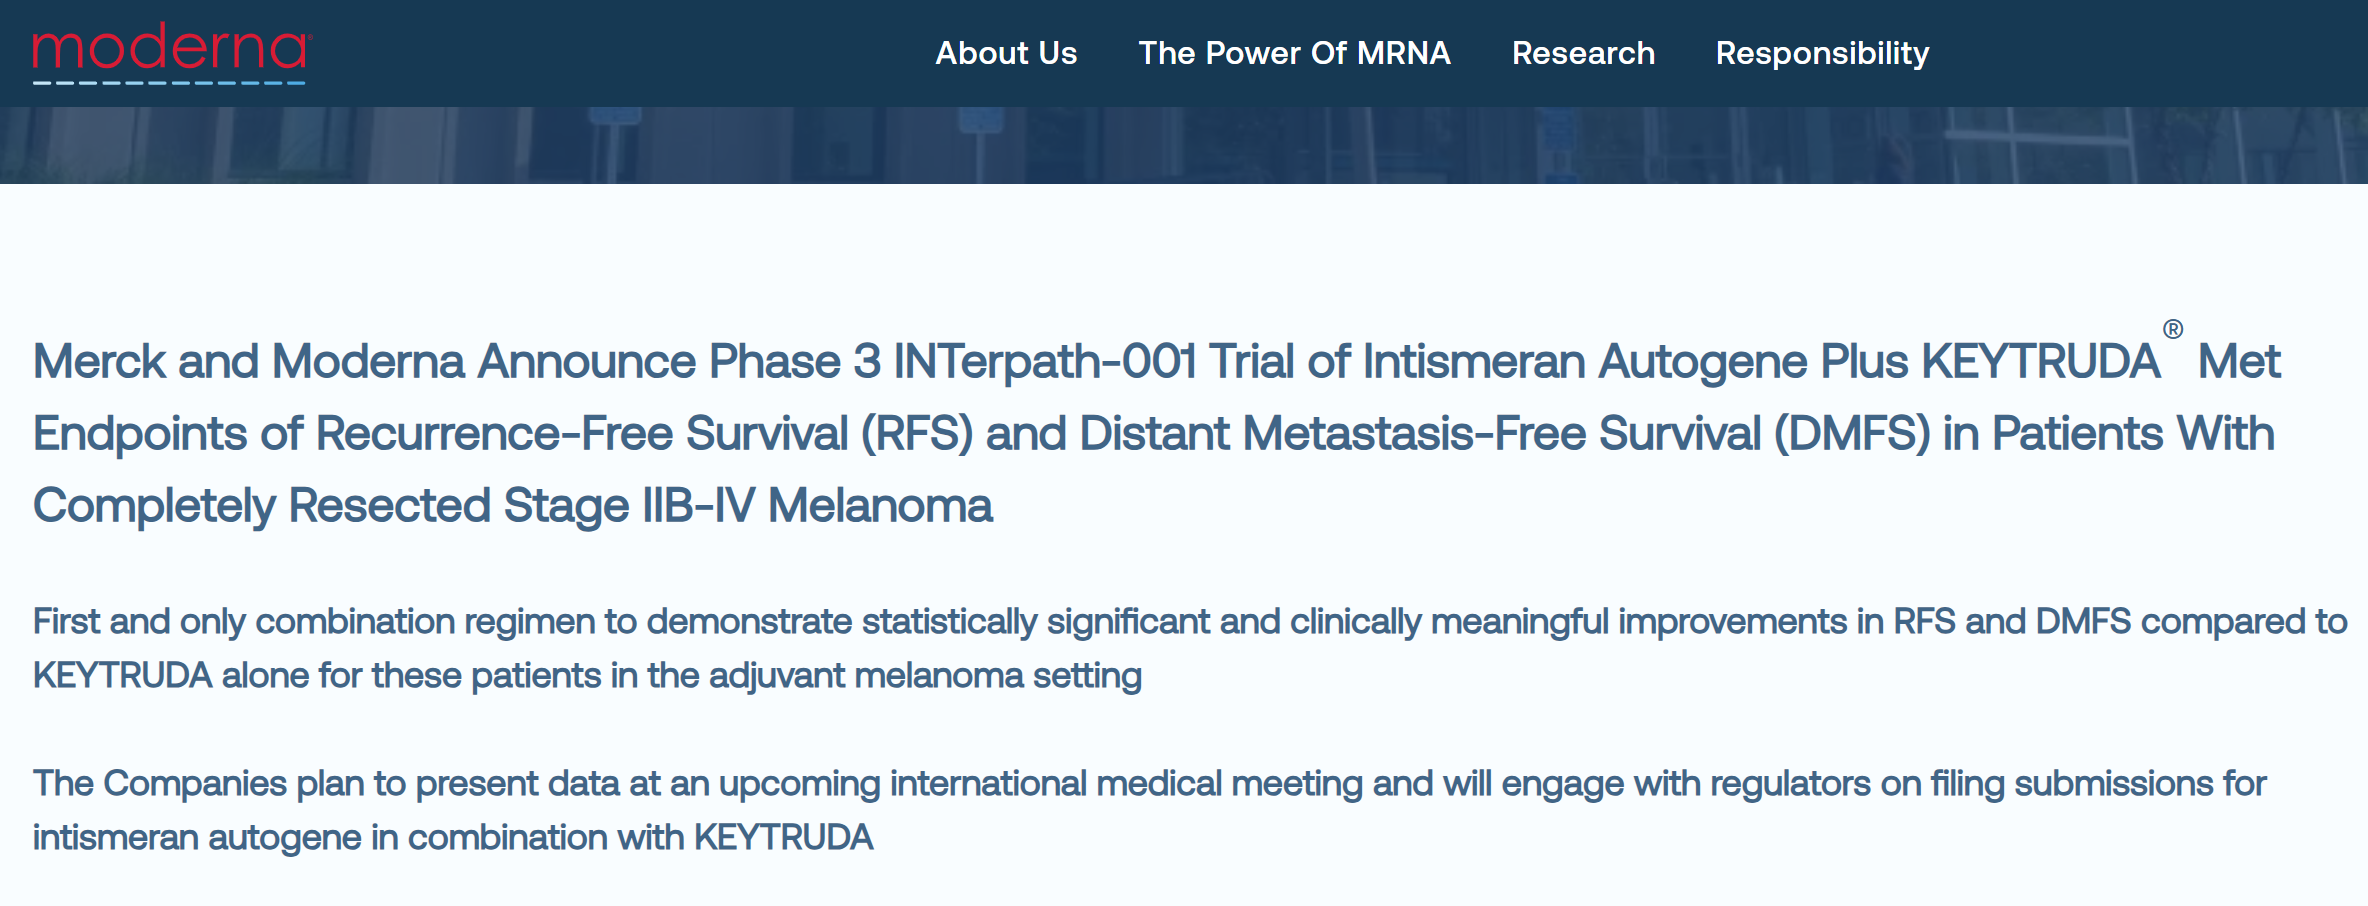
Task: Click "Merck and Moderna" at headline start
Action: (x=249, y=362)
